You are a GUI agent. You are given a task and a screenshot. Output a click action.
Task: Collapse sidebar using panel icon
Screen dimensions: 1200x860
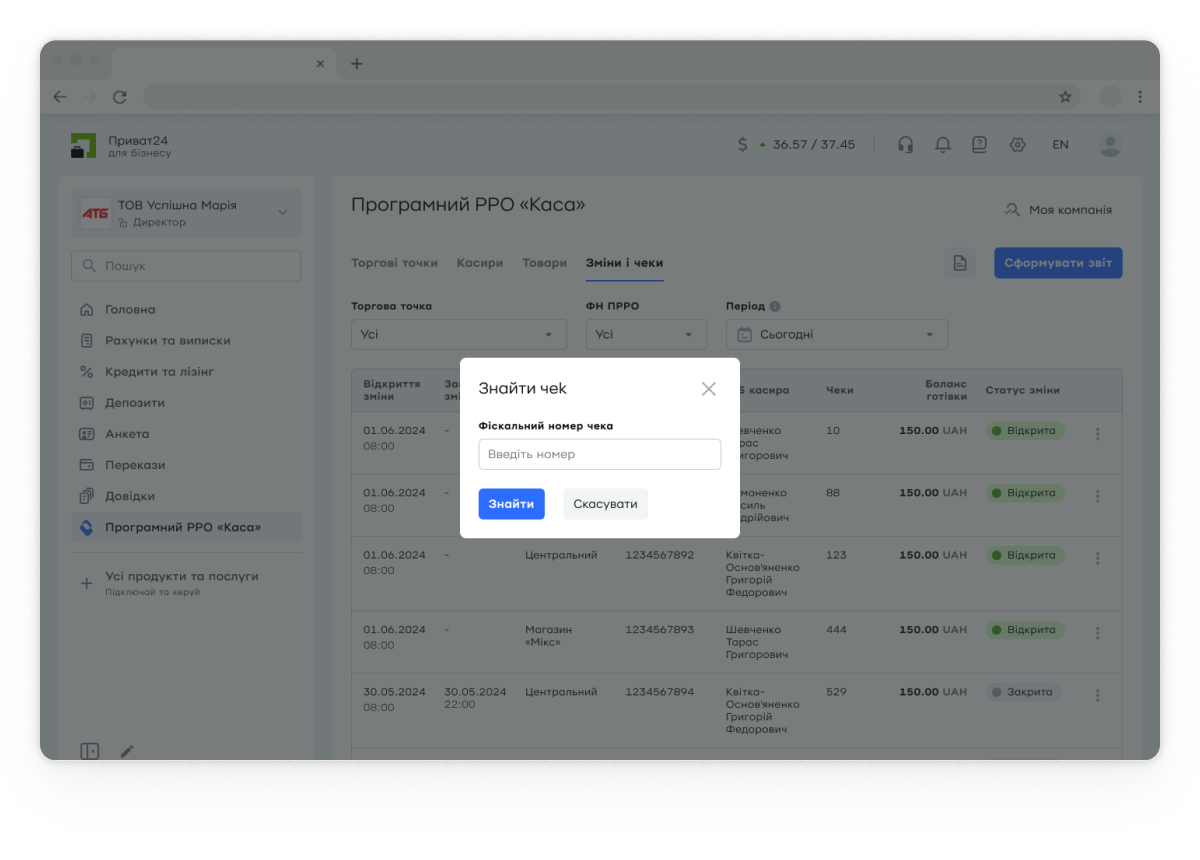pyautogui.click(x=90, y=751)
